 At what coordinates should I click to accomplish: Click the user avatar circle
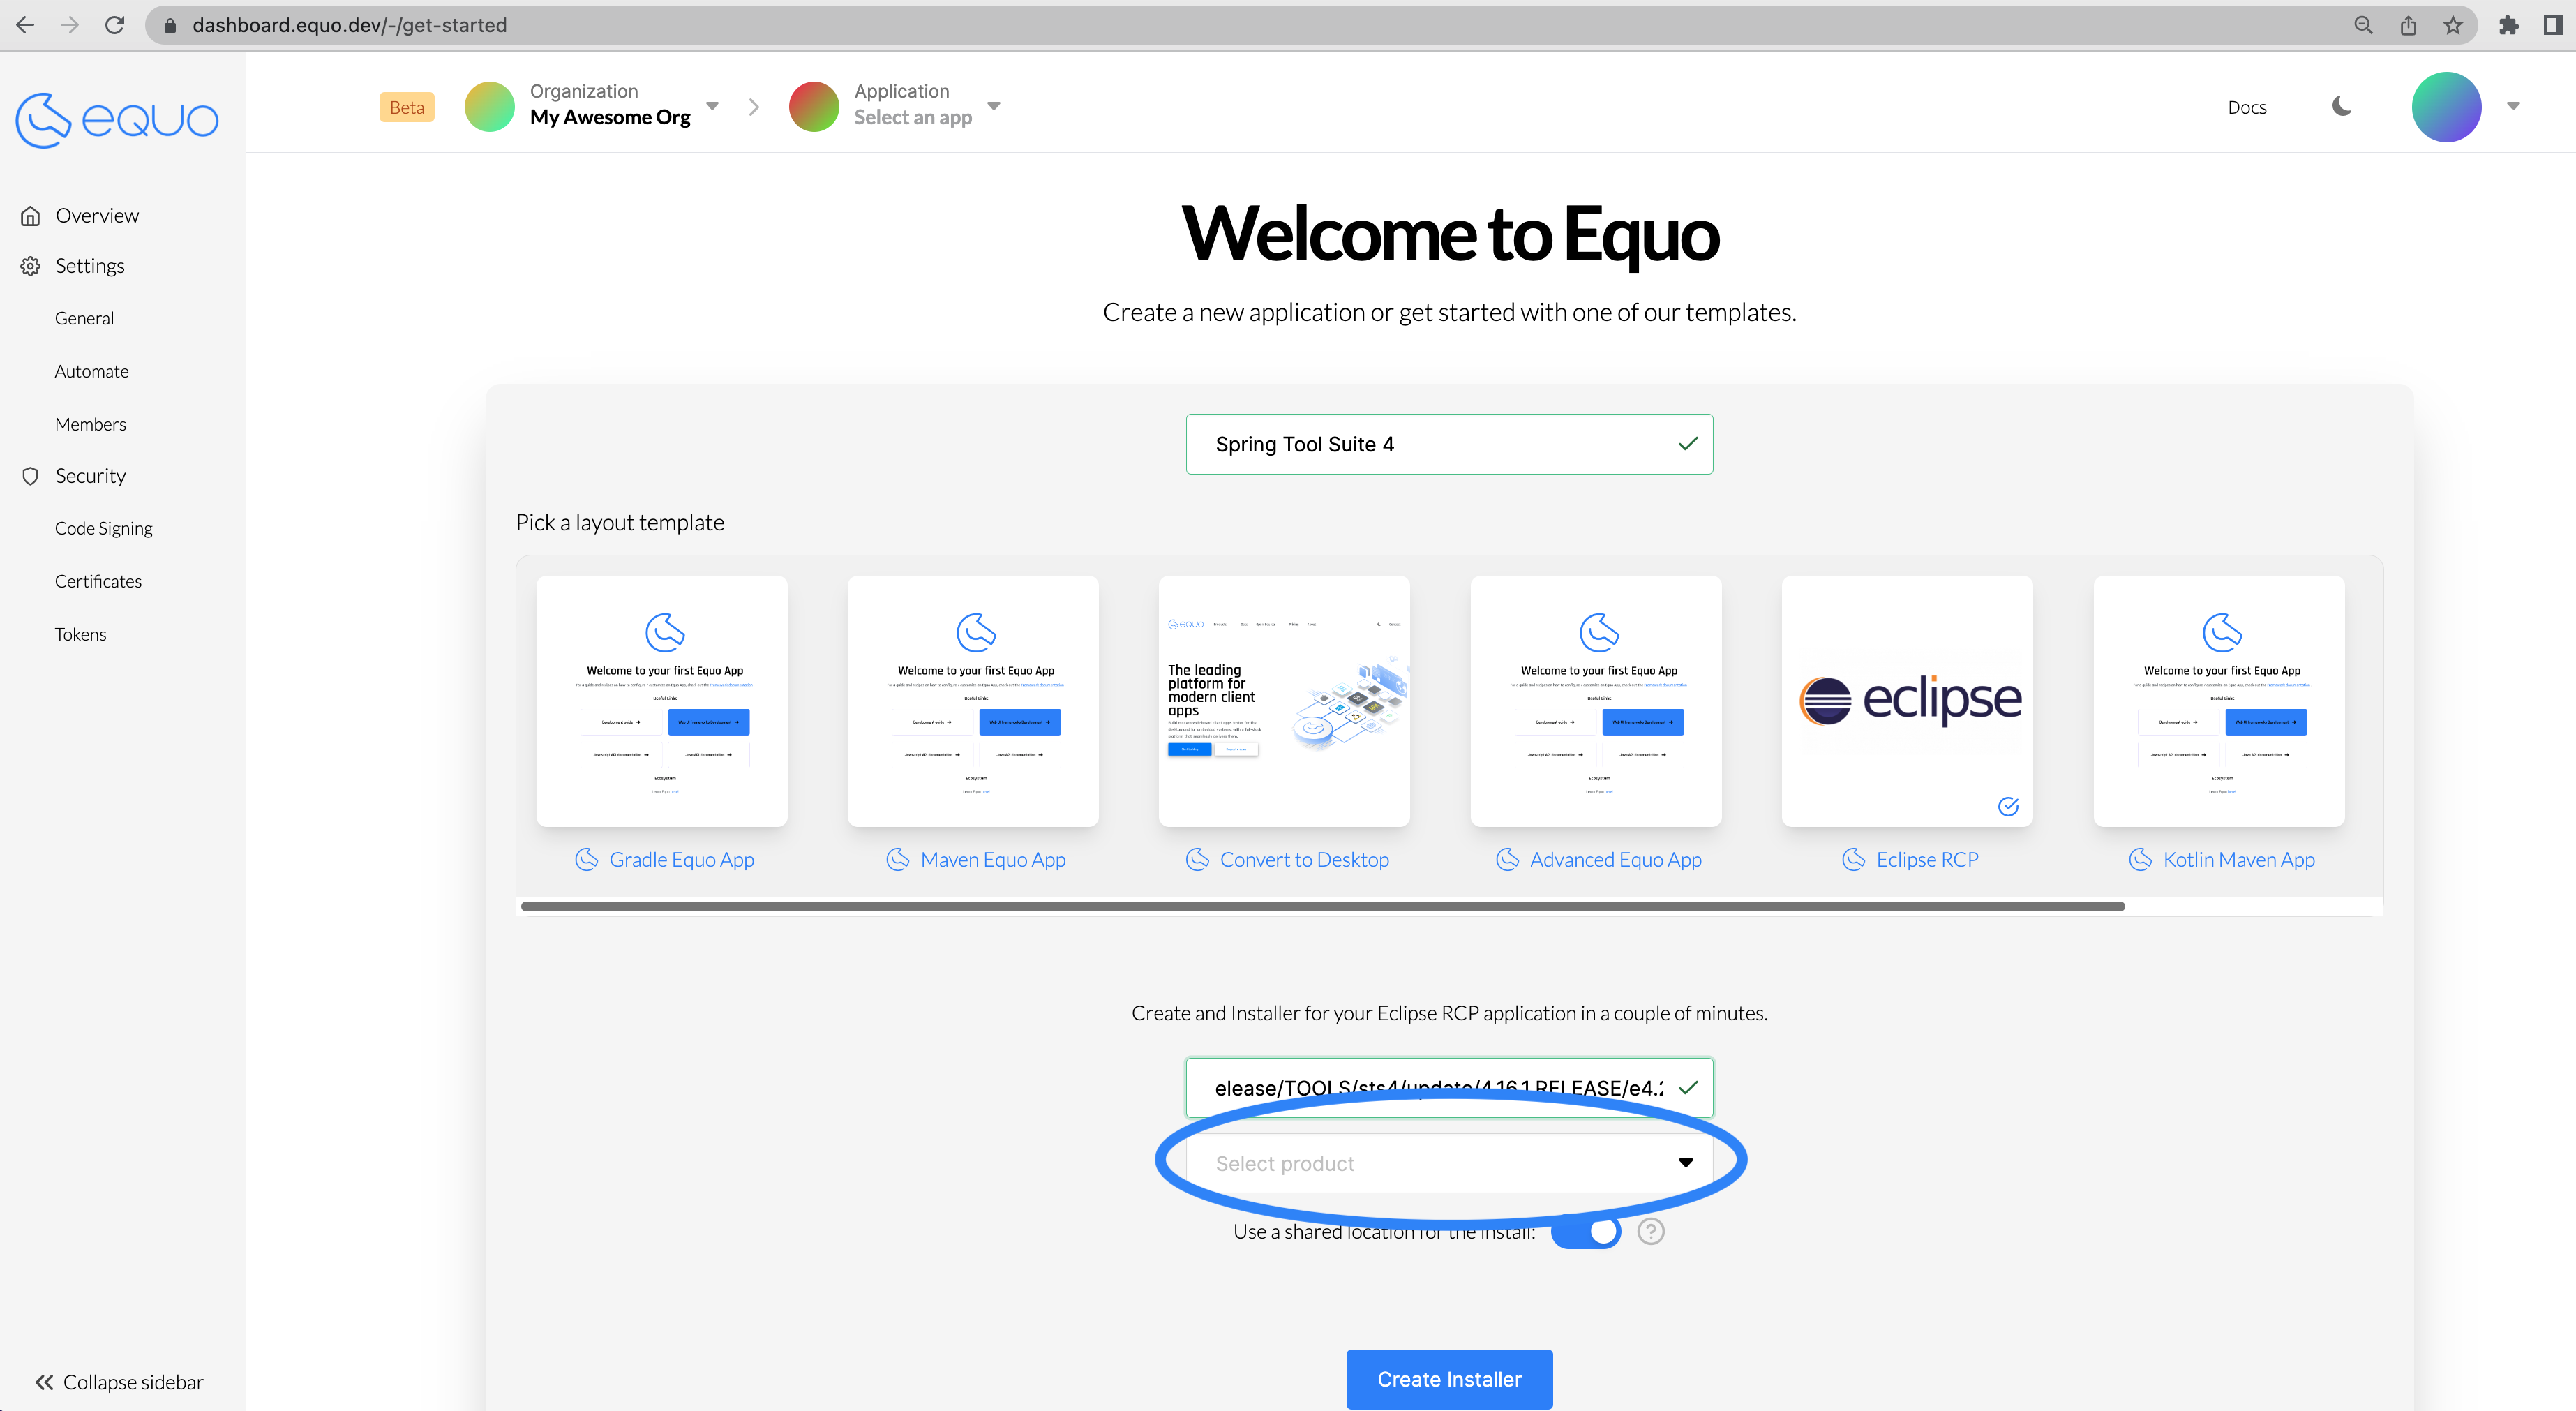click(x=2446, y=107)
